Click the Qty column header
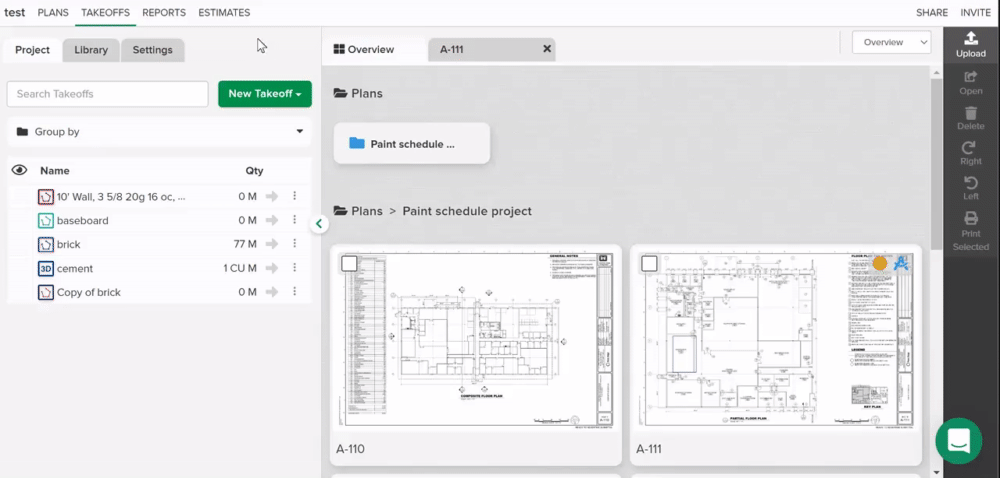 click(x=254, y=171)
